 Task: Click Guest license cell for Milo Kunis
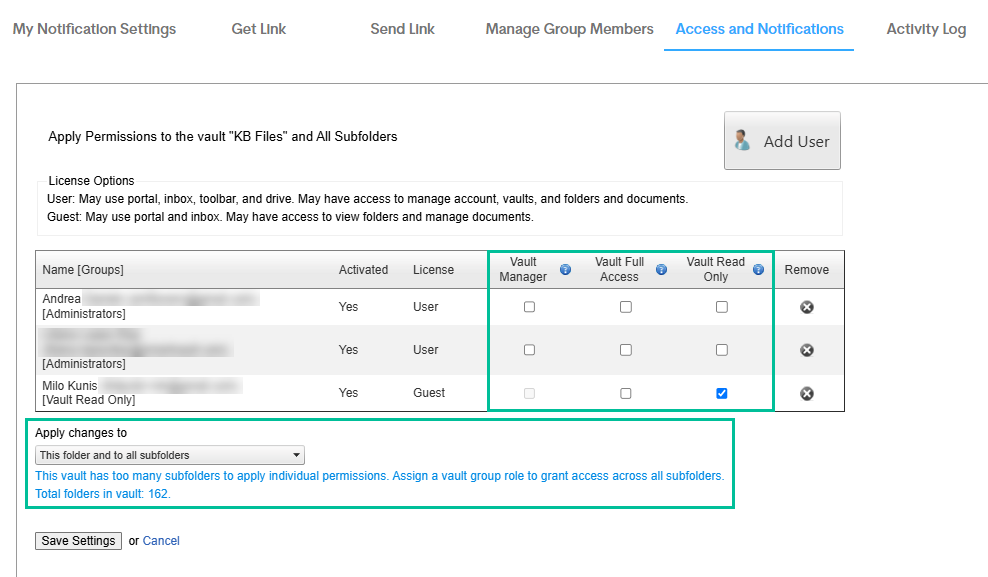[x=429, y=392]
